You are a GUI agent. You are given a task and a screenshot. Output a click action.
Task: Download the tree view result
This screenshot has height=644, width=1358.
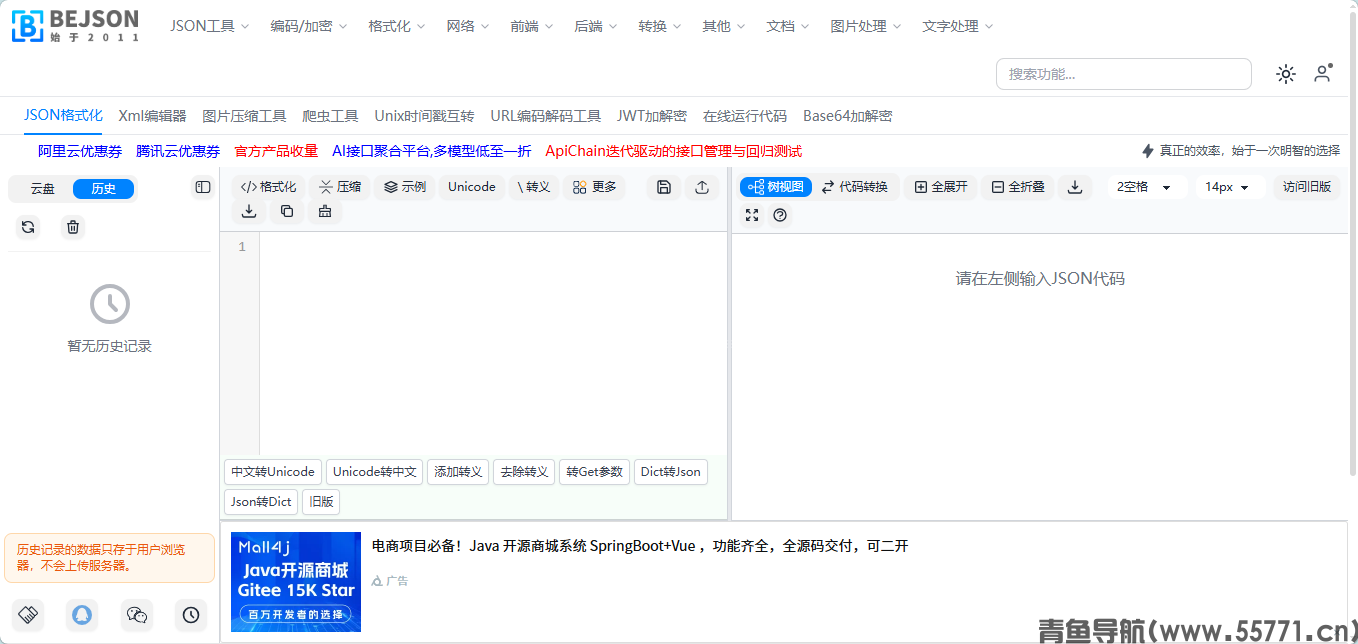click(x=1075, y=187)
